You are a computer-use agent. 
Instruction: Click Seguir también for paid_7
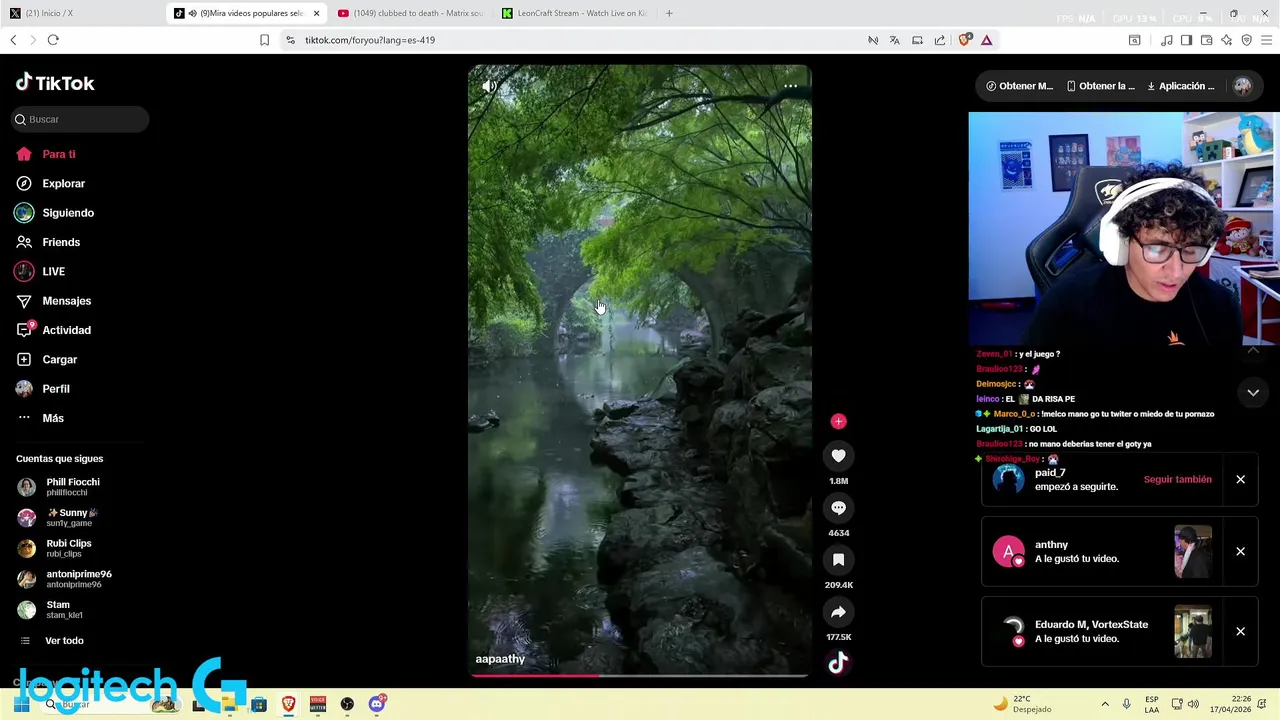tap(1177, 479)
